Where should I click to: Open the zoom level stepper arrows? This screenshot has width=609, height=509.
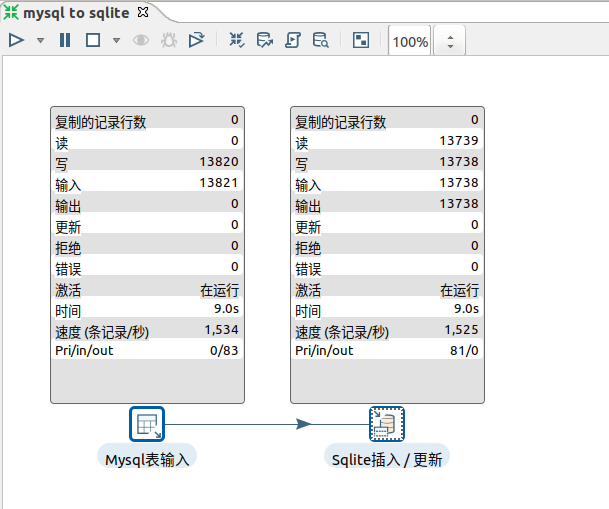click(450, 42)
